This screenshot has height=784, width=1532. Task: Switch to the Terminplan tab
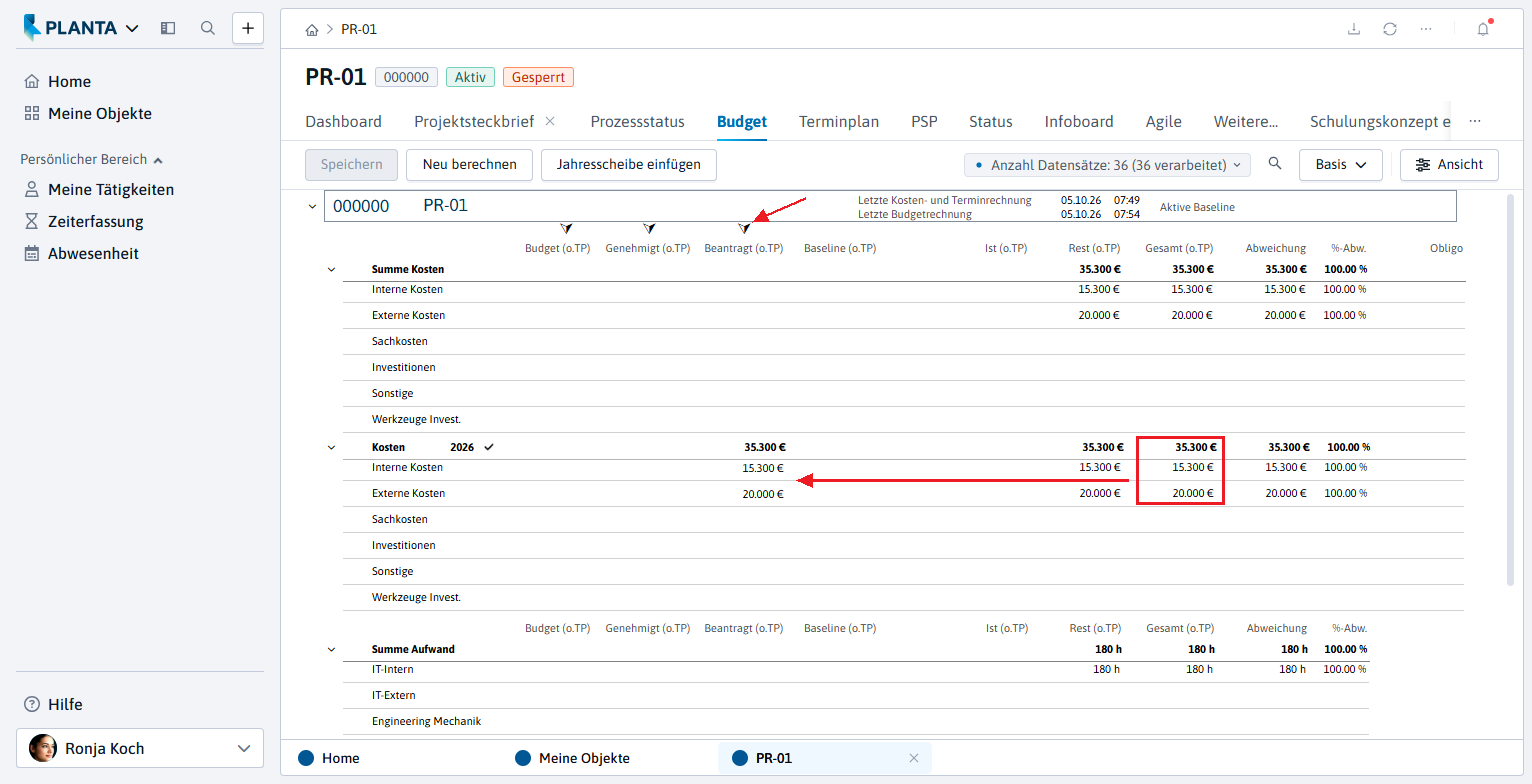[x=839, y=122]
